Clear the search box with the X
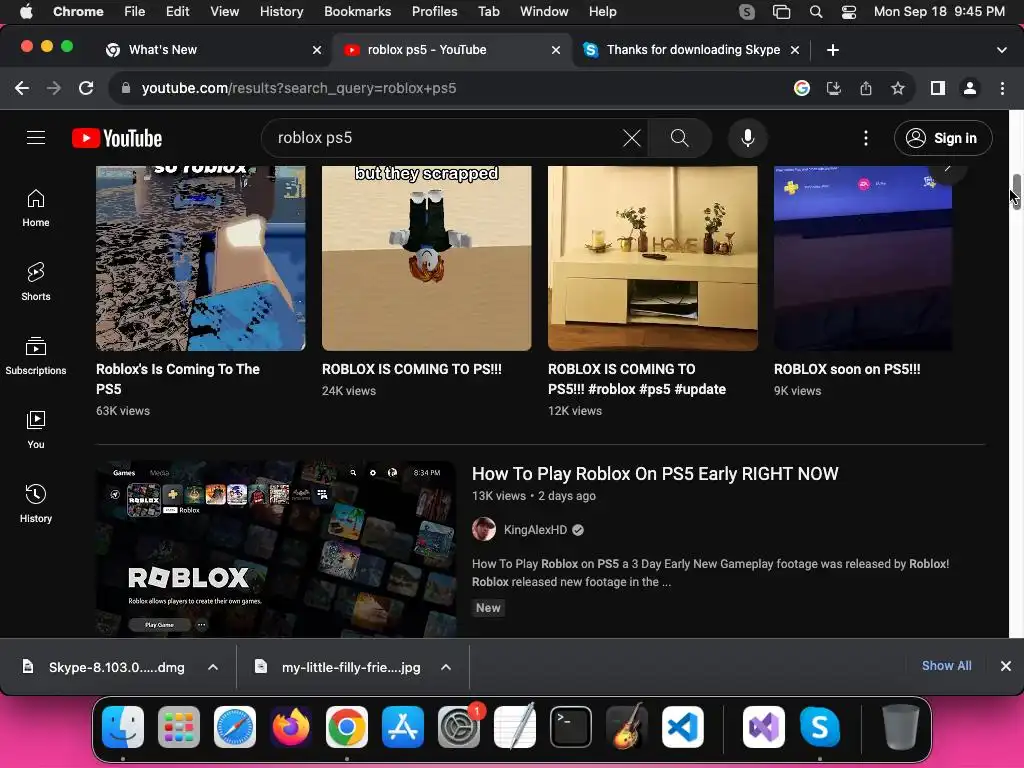Image resolution: width=1024 pixels, height=768 pixels. pos(632,138)
